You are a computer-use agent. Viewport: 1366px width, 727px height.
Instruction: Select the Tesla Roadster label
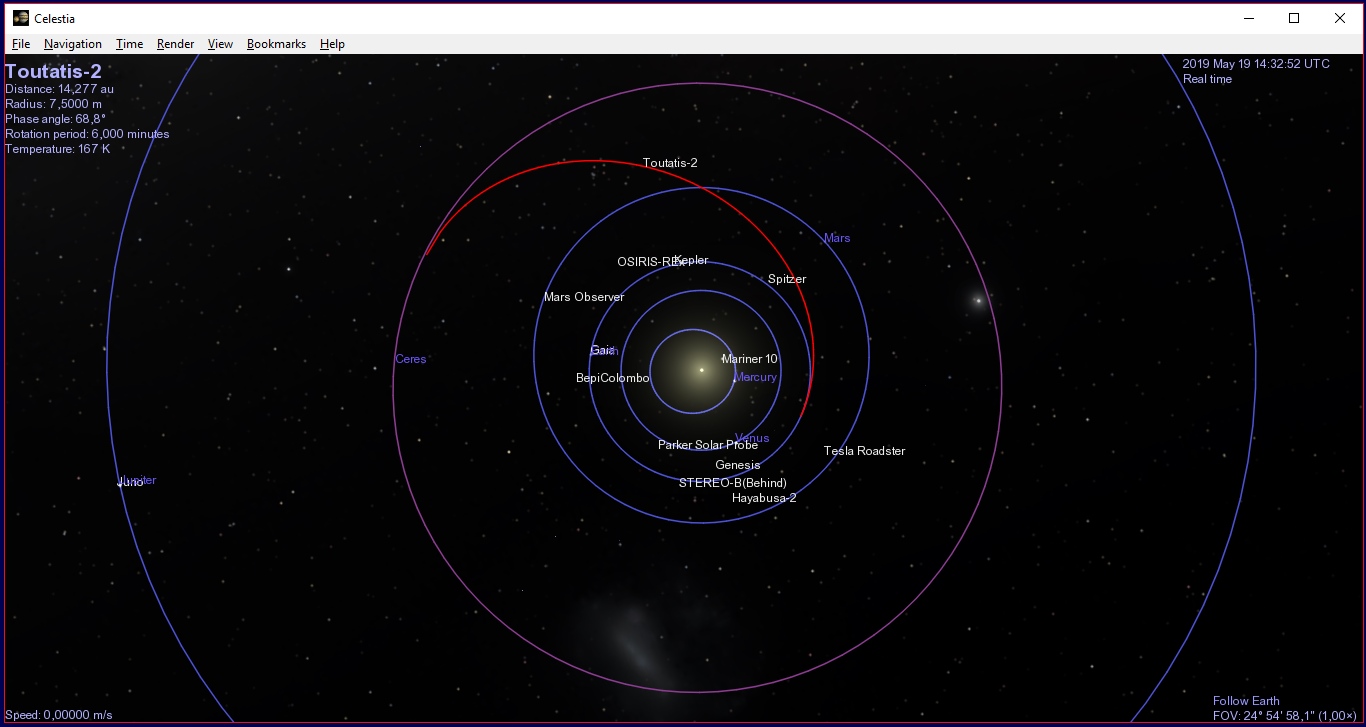click(864, 451)
